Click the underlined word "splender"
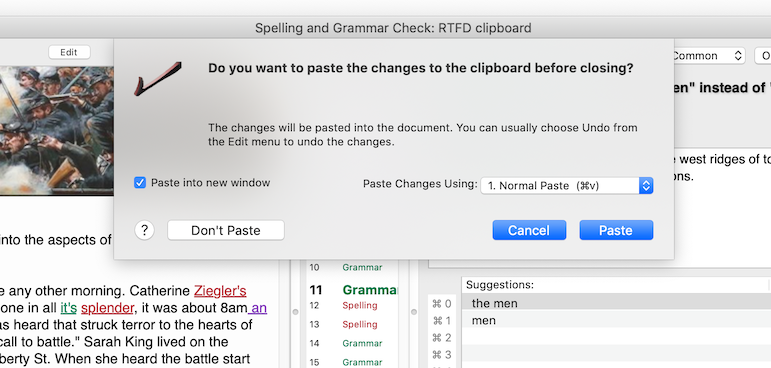Image resolution: width=771 pixels, height=368 pixels. pos(107,308)
